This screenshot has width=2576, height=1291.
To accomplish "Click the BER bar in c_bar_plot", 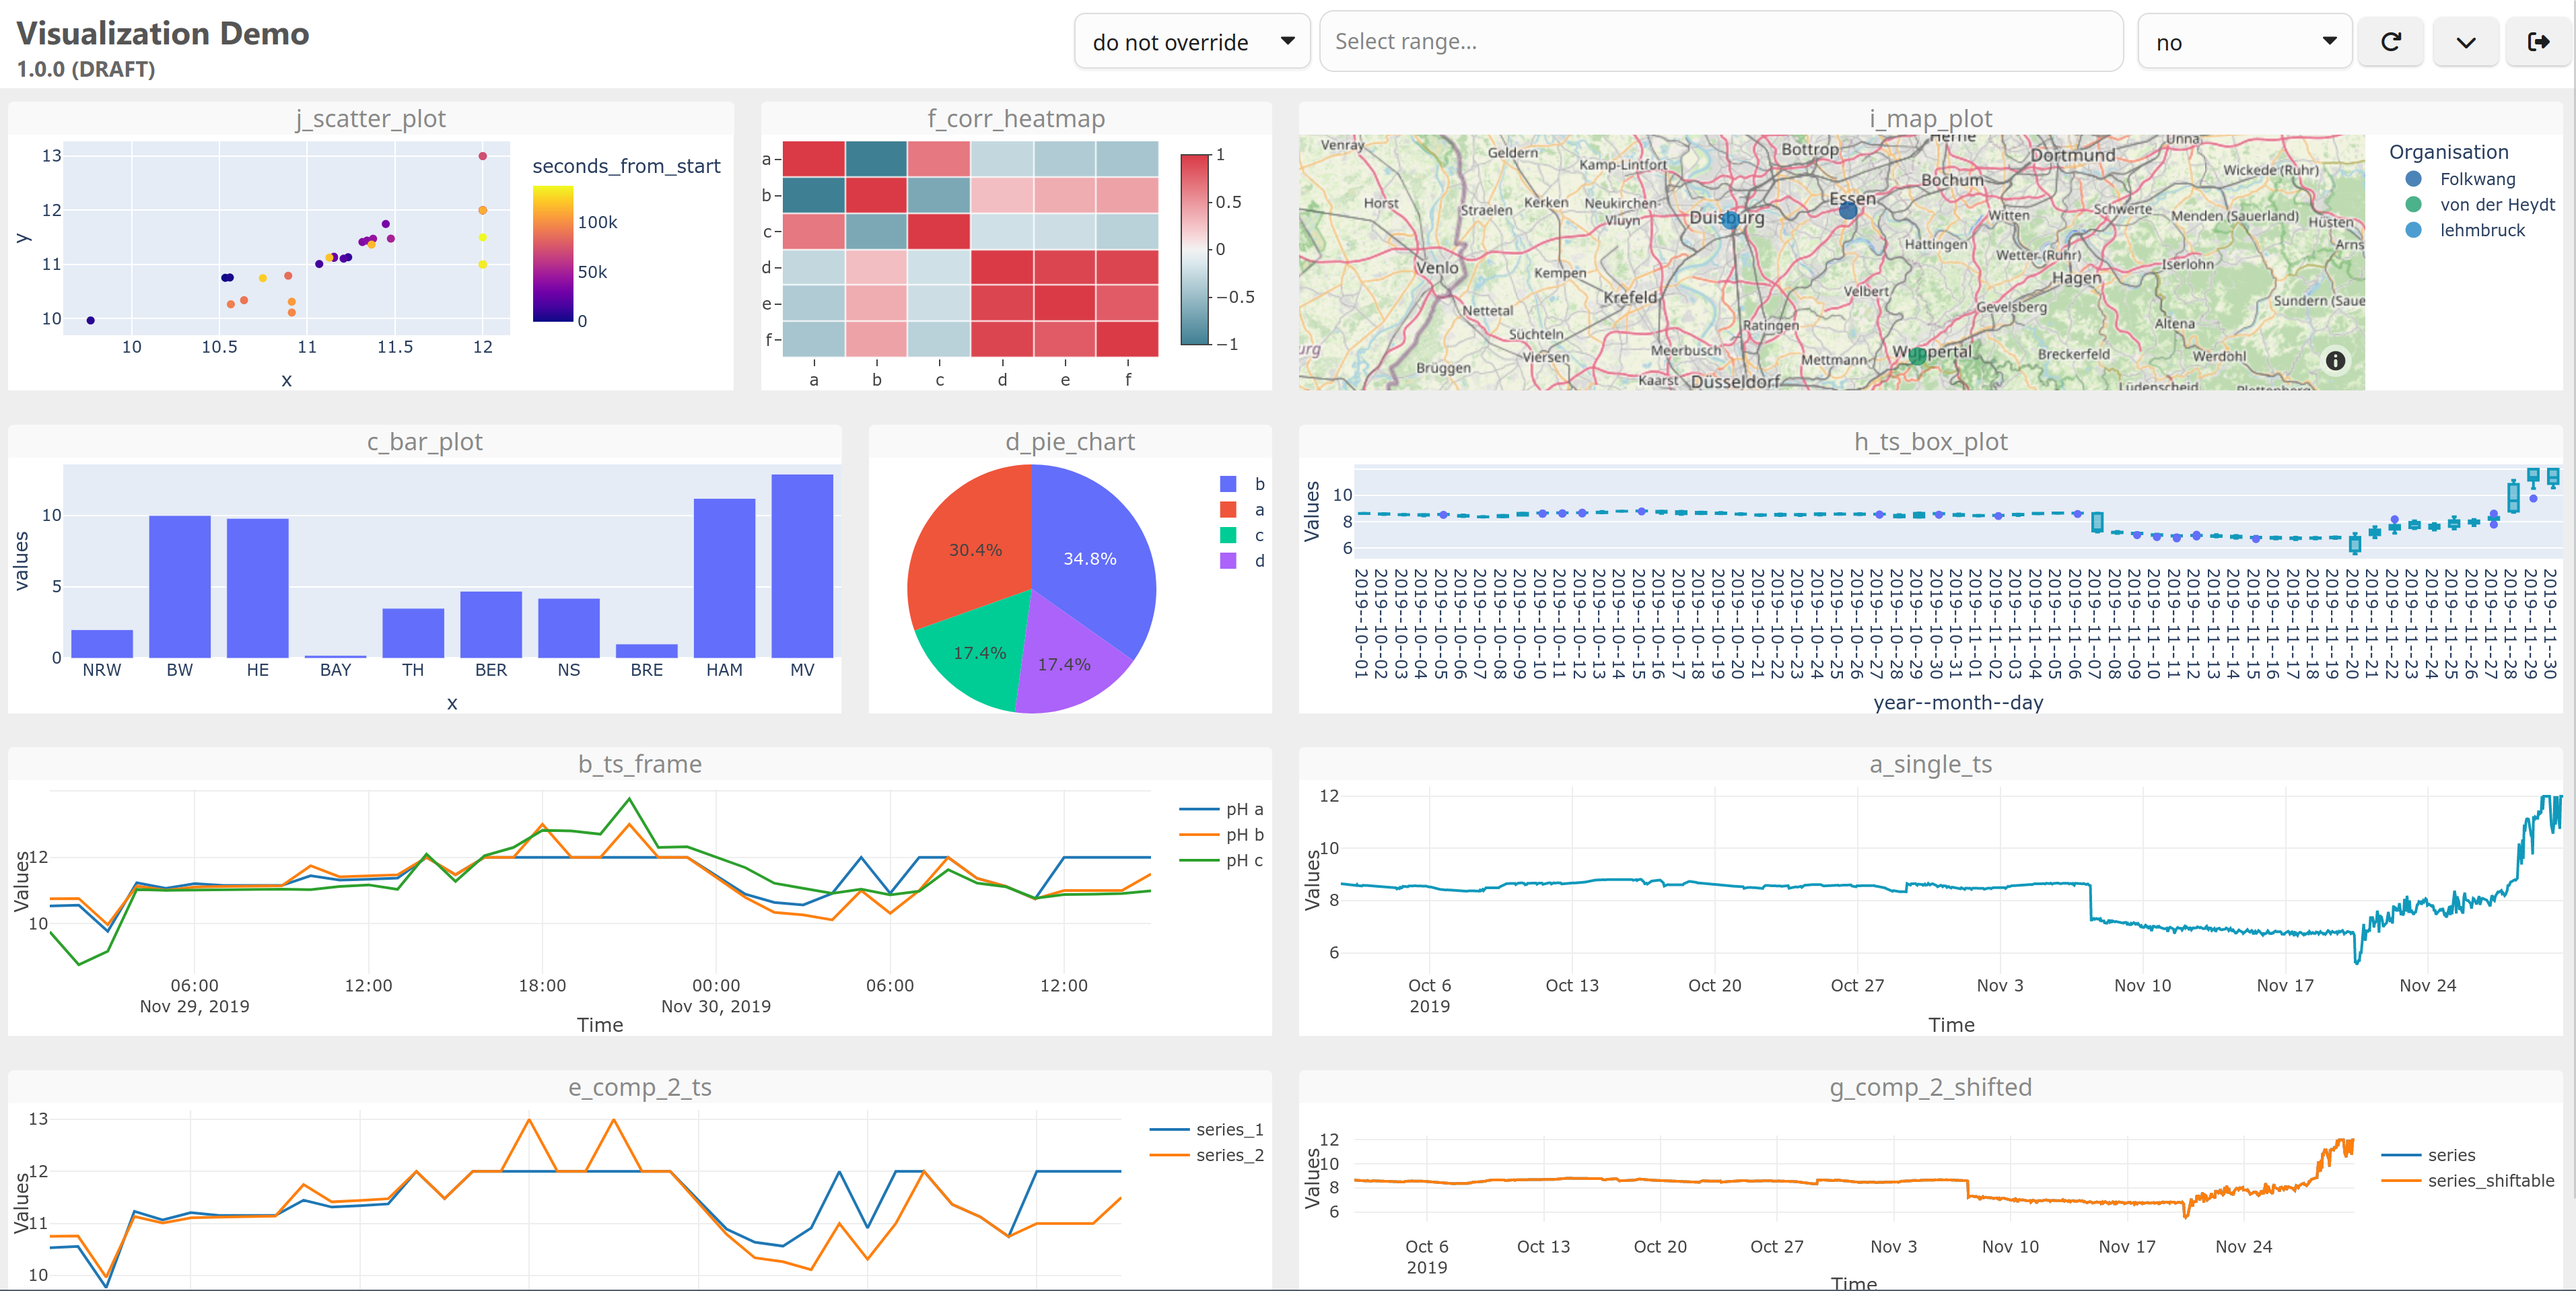I will pos(491,624).
